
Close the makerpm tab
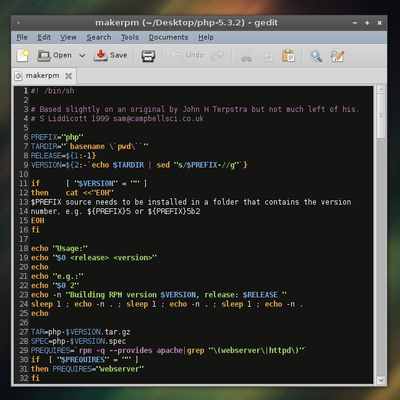69,76
